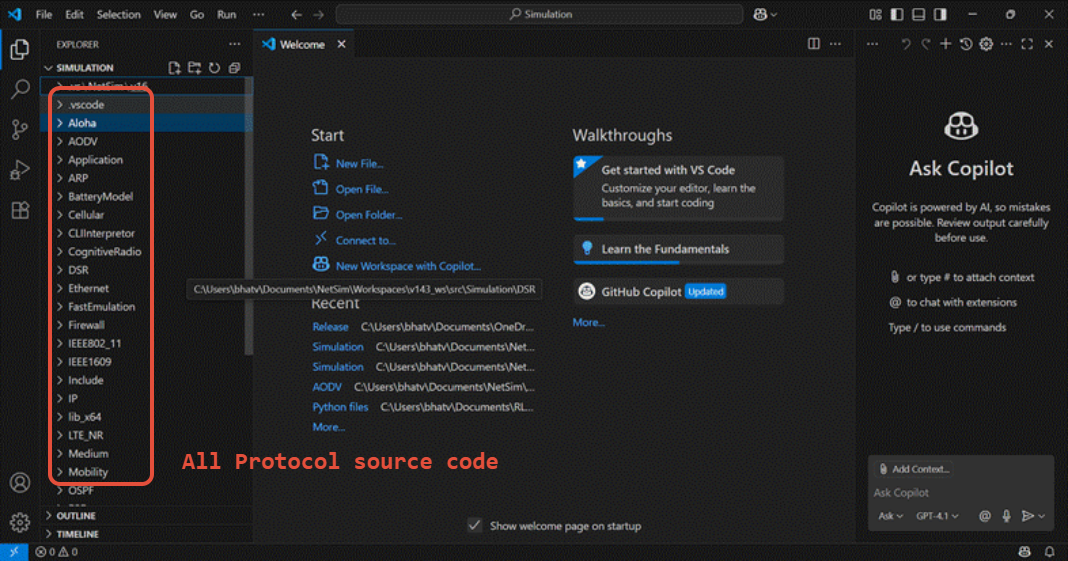Viewport: 1068px width, 561px height.
Task: Mention an extension with the @ icon
Action: (x=985, y=516)
